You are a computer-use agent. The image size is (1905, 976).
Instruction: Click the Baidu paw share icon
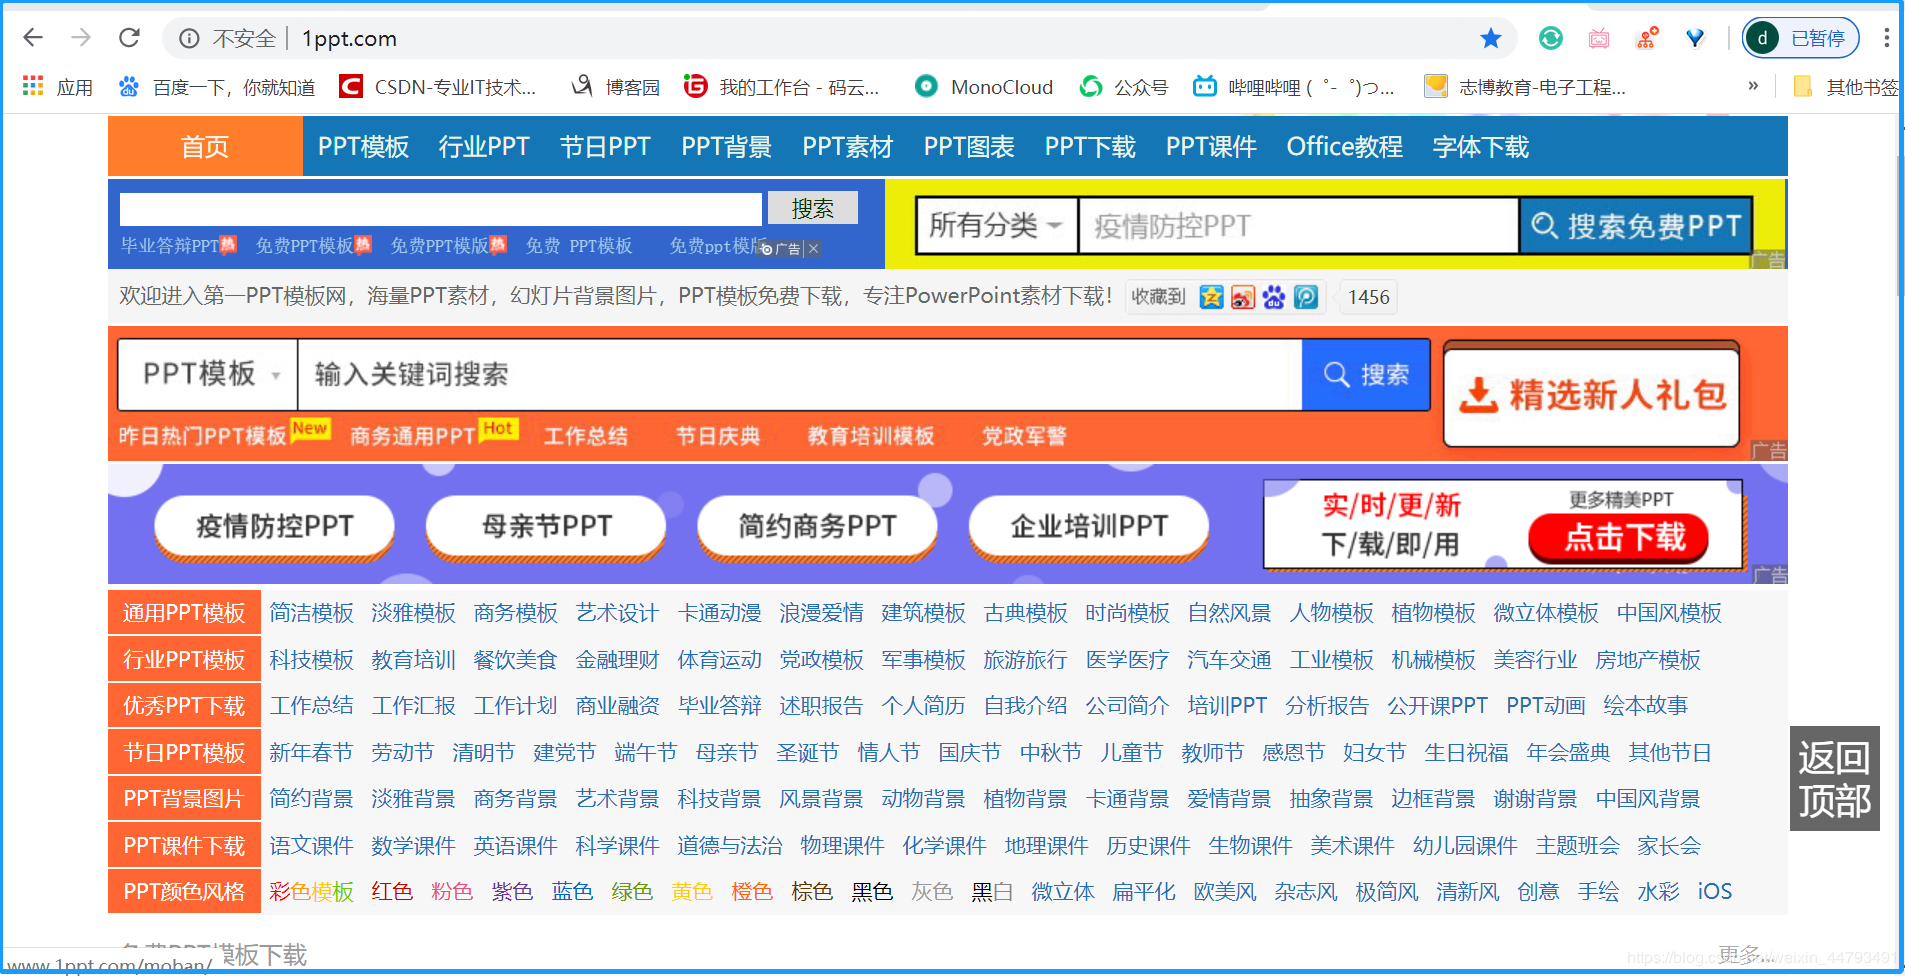1274,297
